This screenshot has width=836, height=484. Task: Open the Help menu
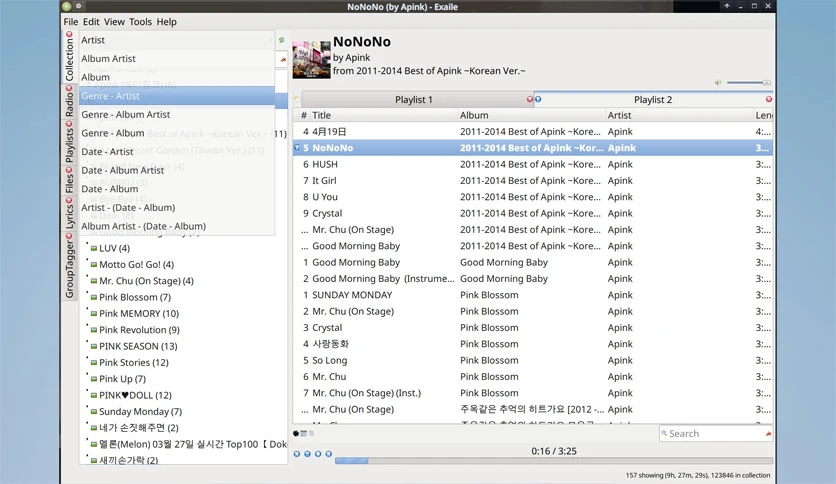[x=166, y=22]
